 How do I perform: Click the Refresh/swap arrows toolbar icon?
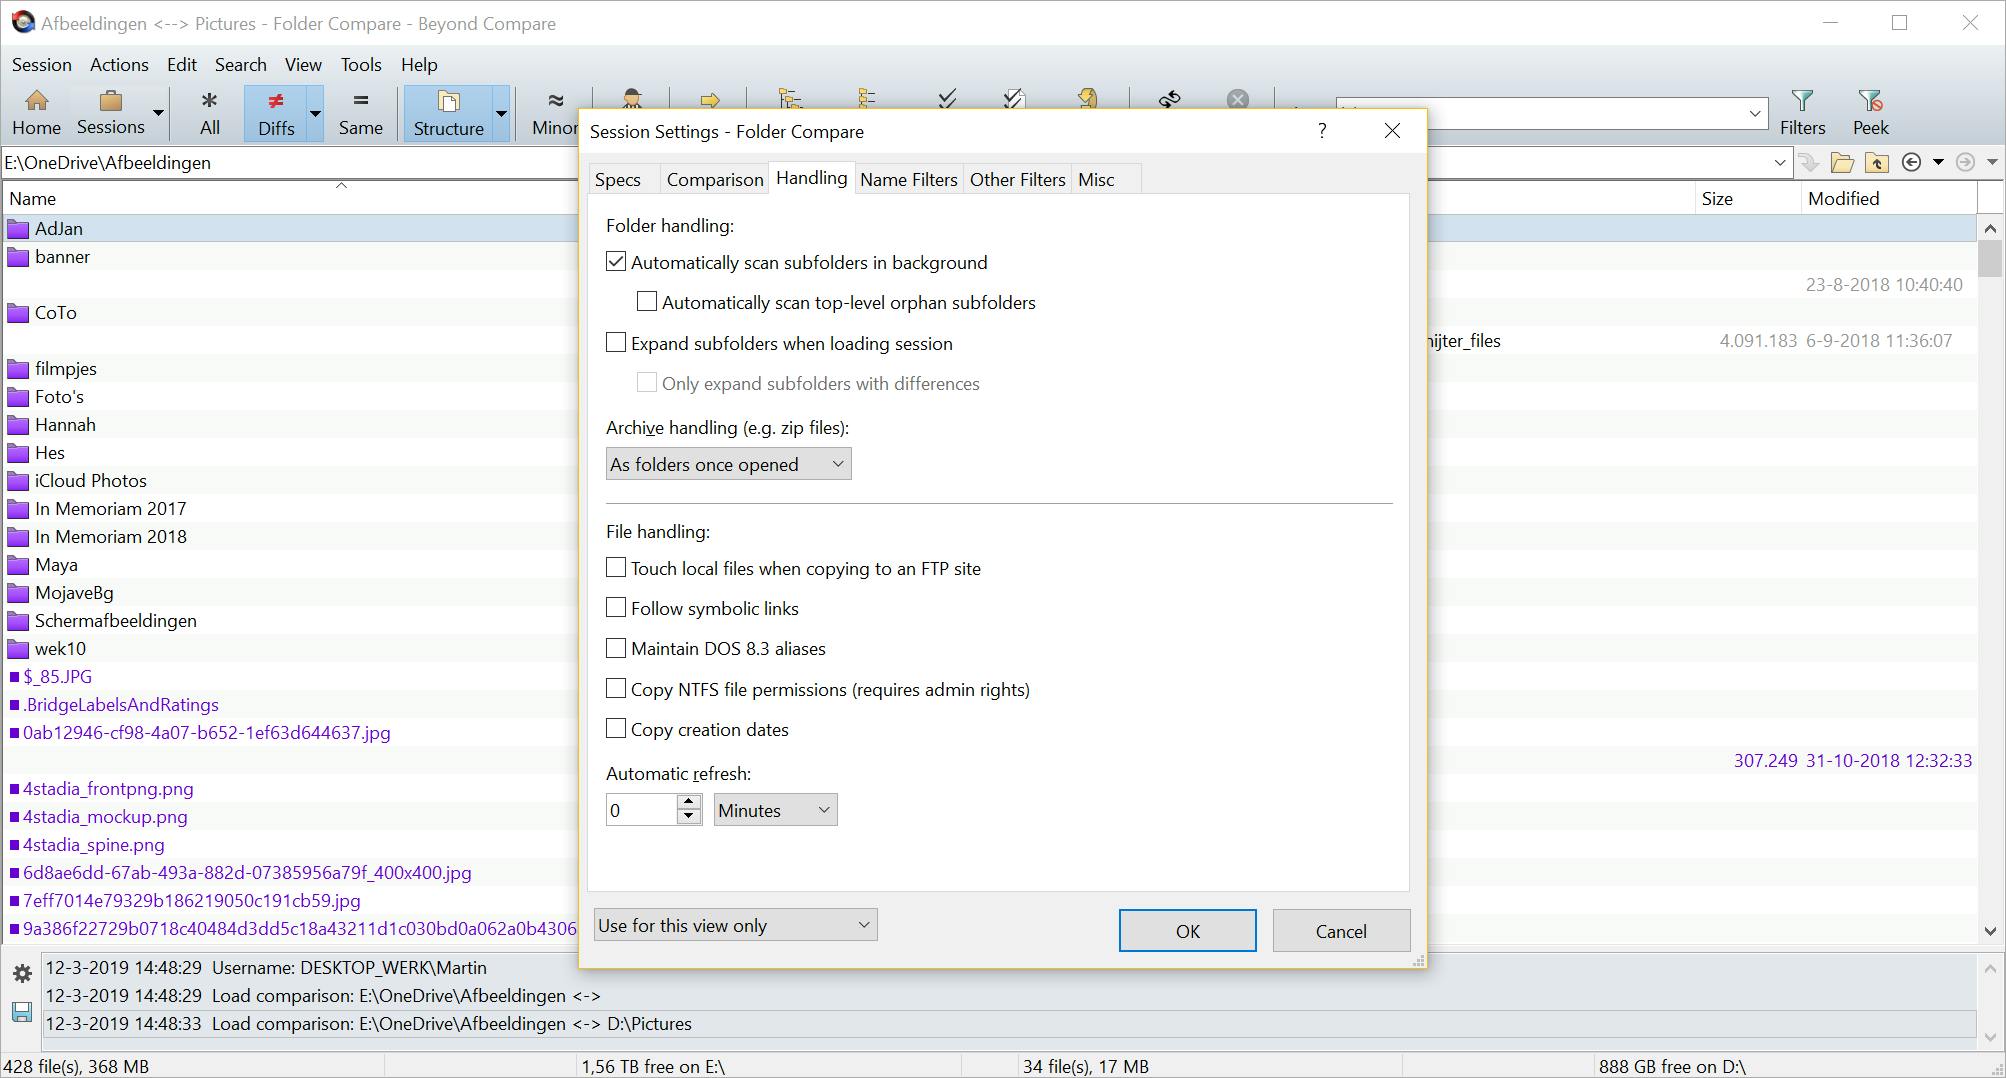[x=1169, y=99]
